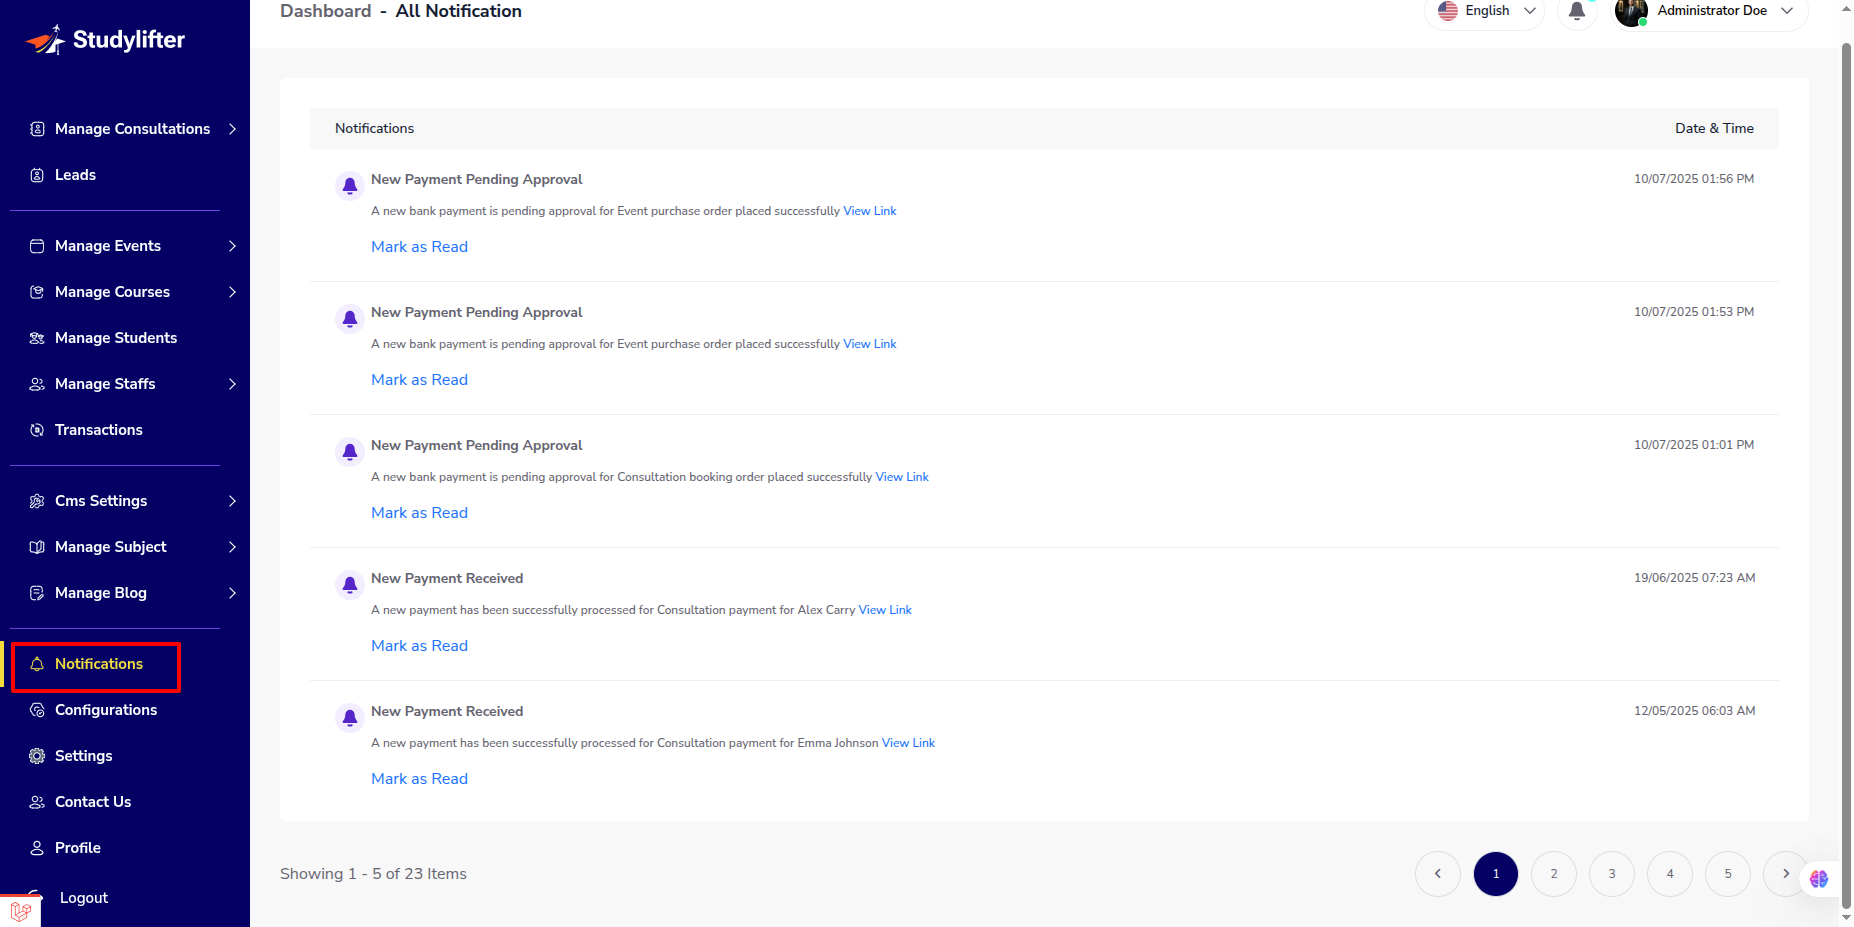
Task: Click the Manage Events calendar icon
Action: pos(37,246)
